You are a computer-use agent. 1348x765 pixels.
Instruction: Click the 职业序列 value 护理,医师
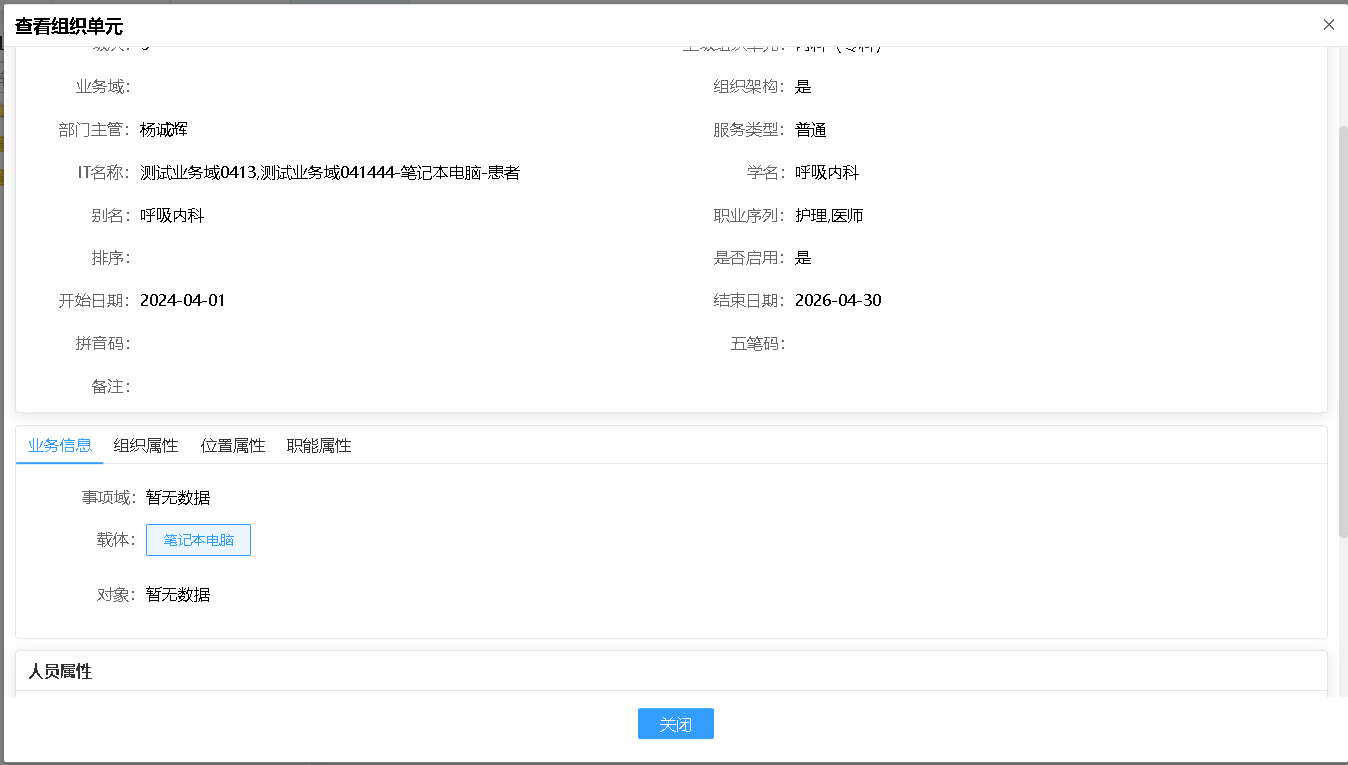click(829, 214)
